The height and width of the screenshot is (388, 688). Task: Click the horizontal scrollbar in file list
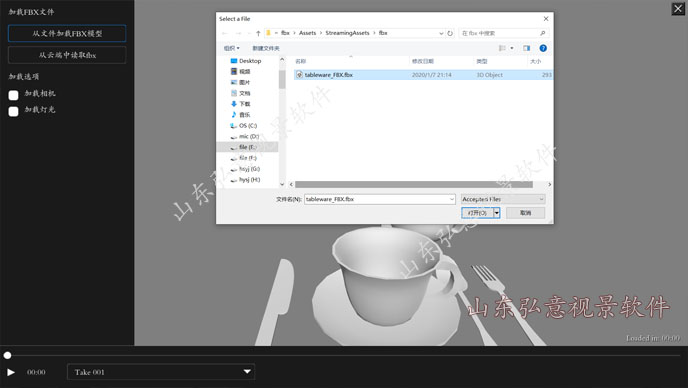(x=414, y=185)
